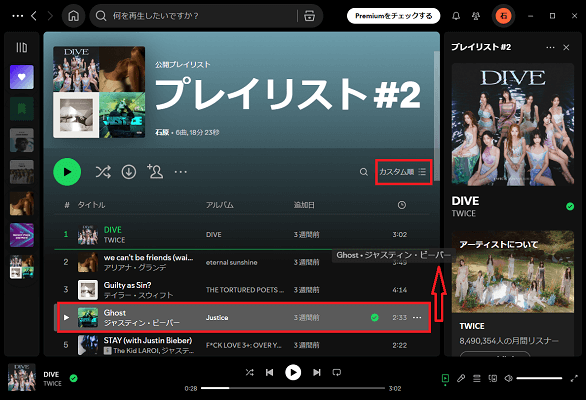This screenshot has height=400, width=586.
Task: Toggle saved checkmark beside DIVE in panel
Action: (x=570, y=206)
